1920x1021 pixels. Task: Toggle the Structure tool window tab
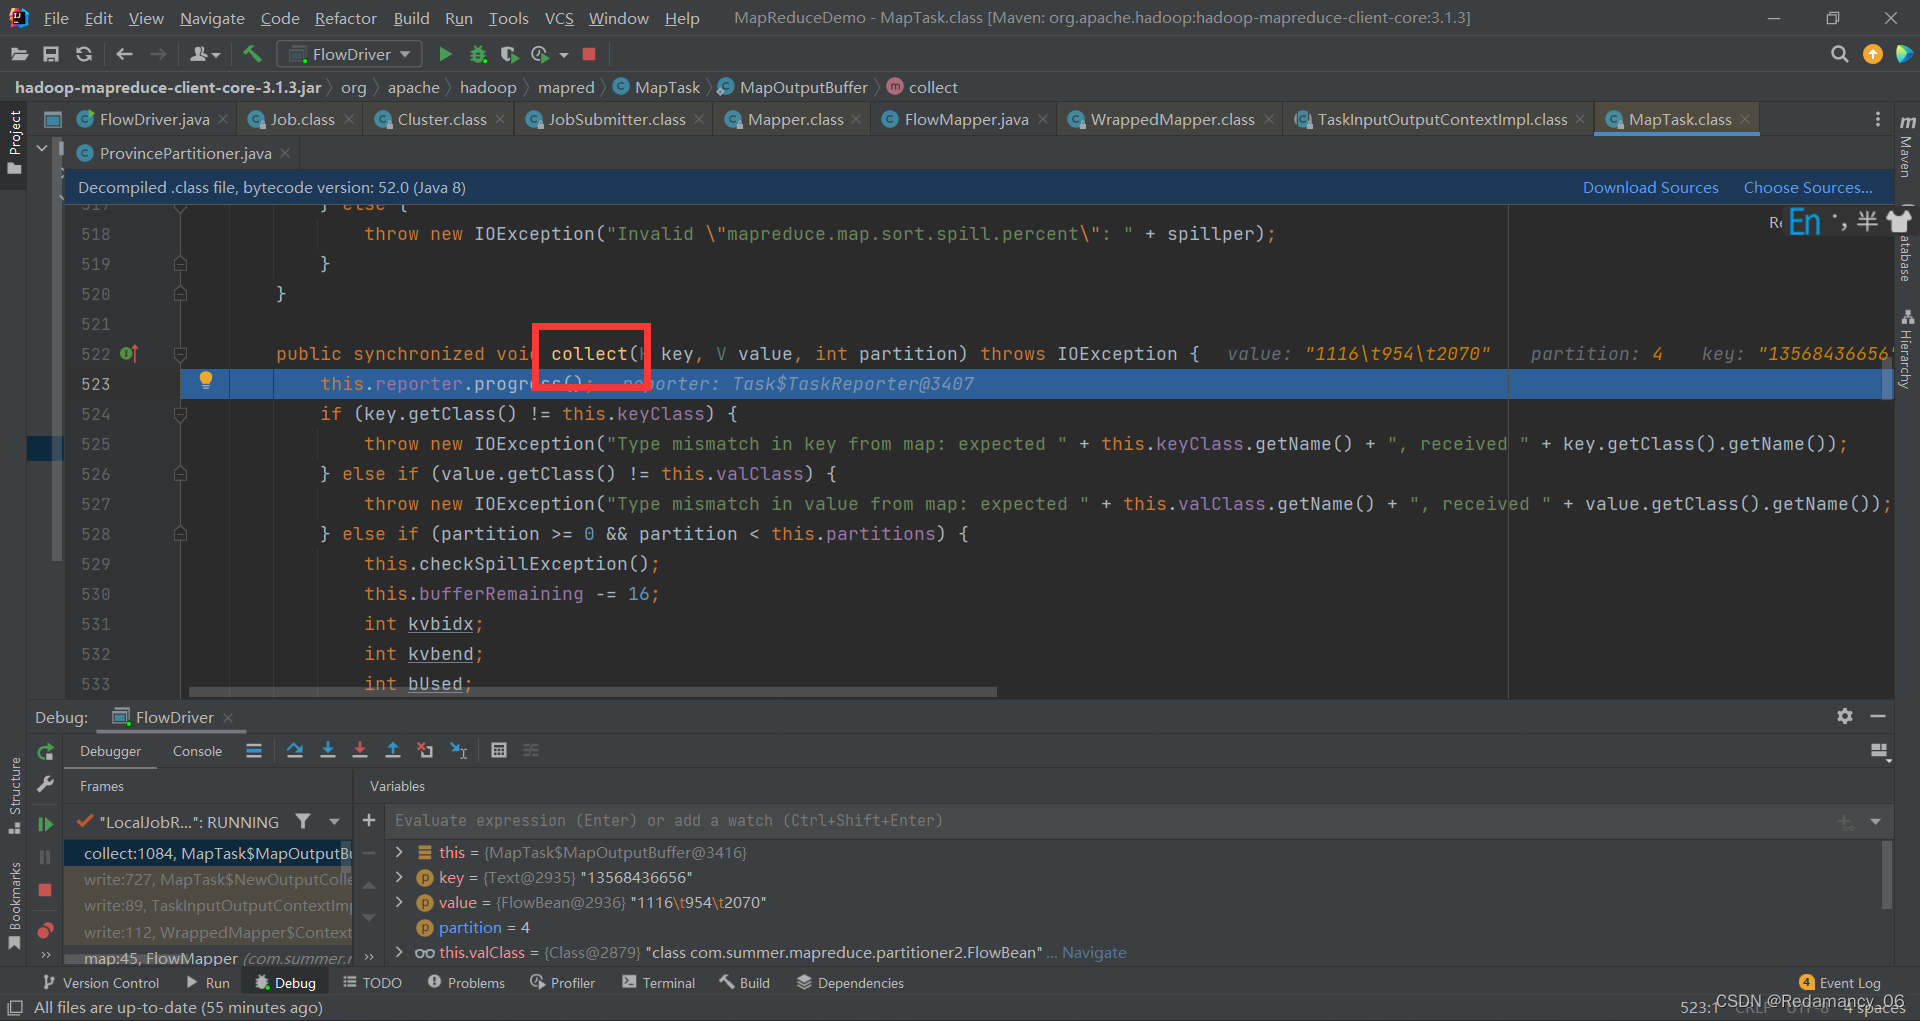tap(14, 795)
